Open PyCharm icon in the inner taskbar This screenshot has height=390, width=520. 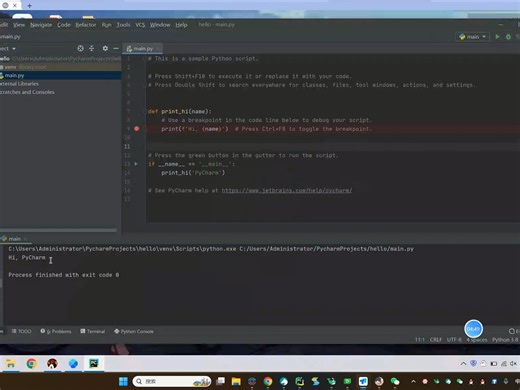tap(94, 364)
